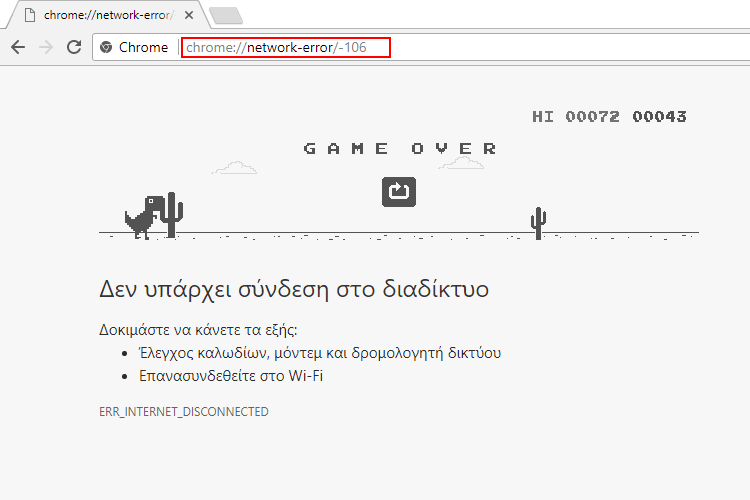Image resolution: width=750 pixels, height=500 pixels.
Task: Click the Επανασυνδεθείτε στο Wi-Fi suggestion
Action: [231, 376]
